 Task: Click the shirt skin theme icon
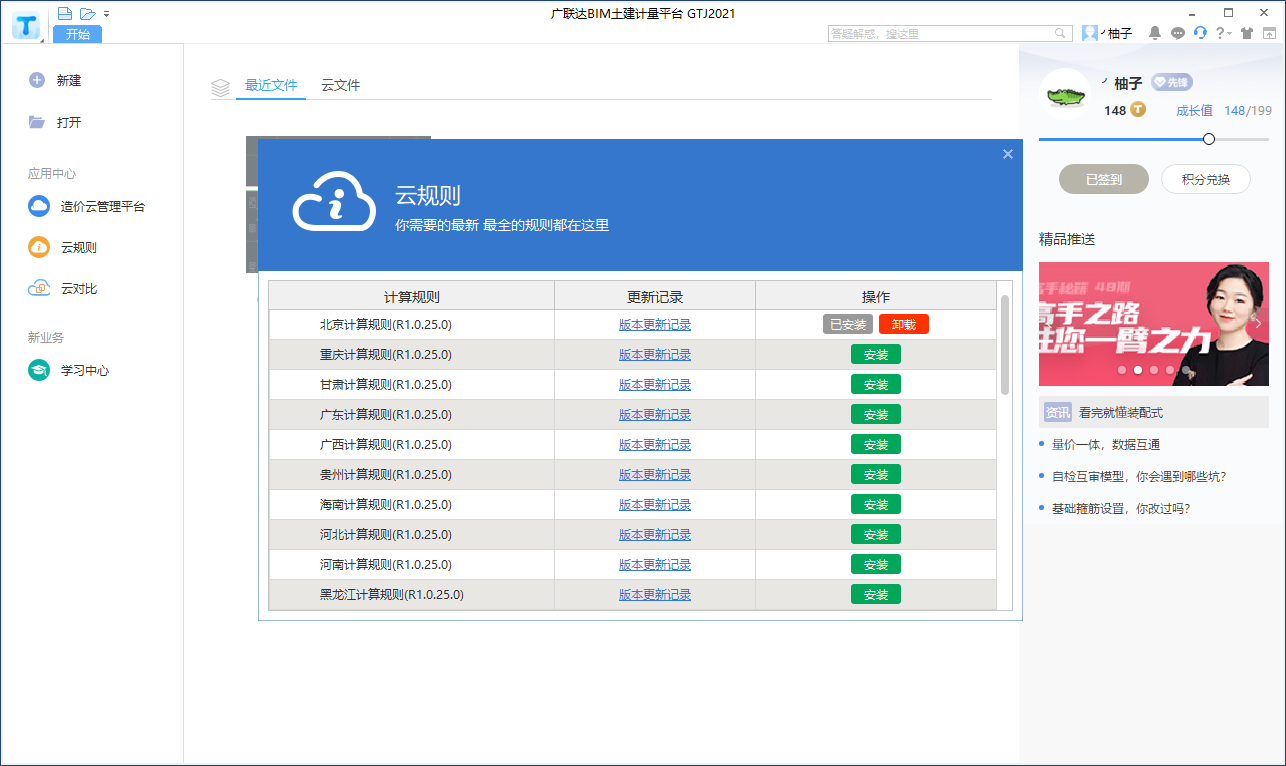pyautogui.click(x=1246, y=33)
